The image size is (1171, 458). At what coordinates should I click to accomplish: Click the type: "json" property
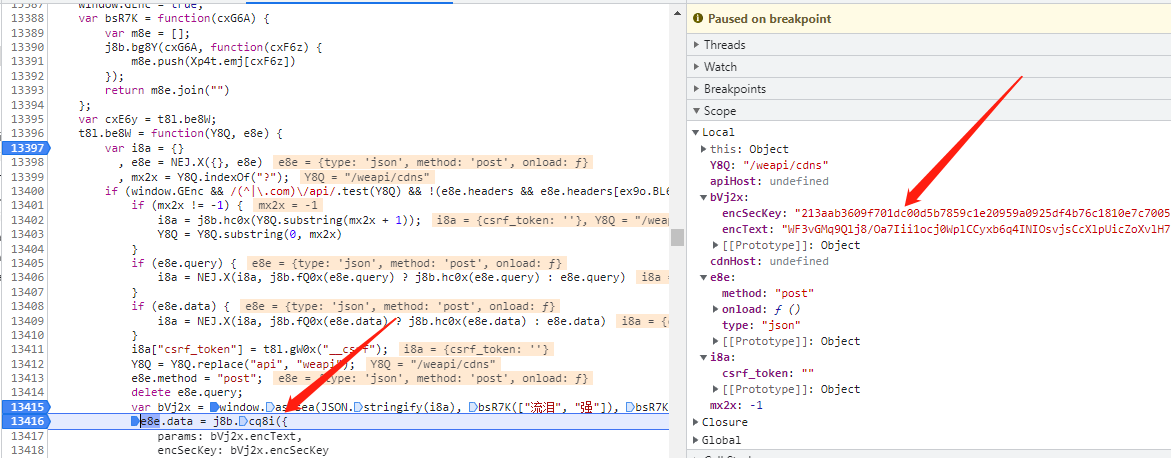point(761,325)
